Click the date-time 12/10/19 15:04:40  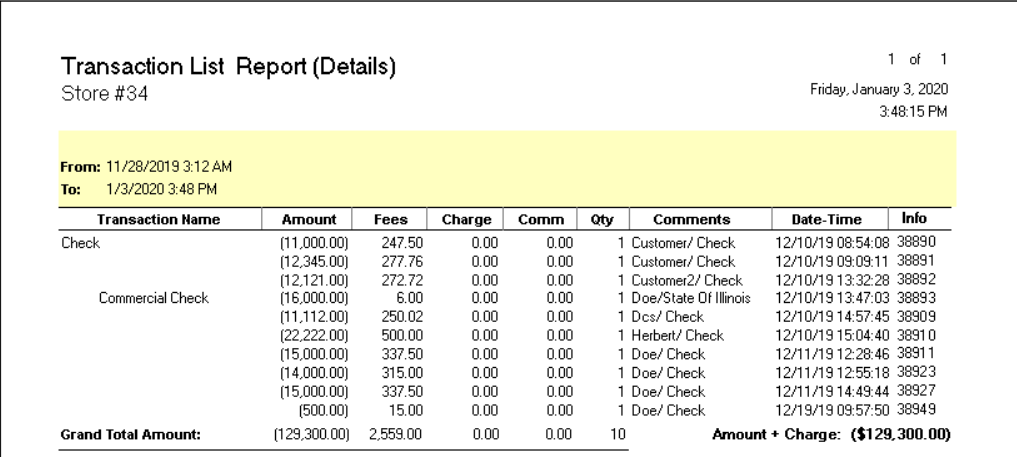(x=833, y=336)
